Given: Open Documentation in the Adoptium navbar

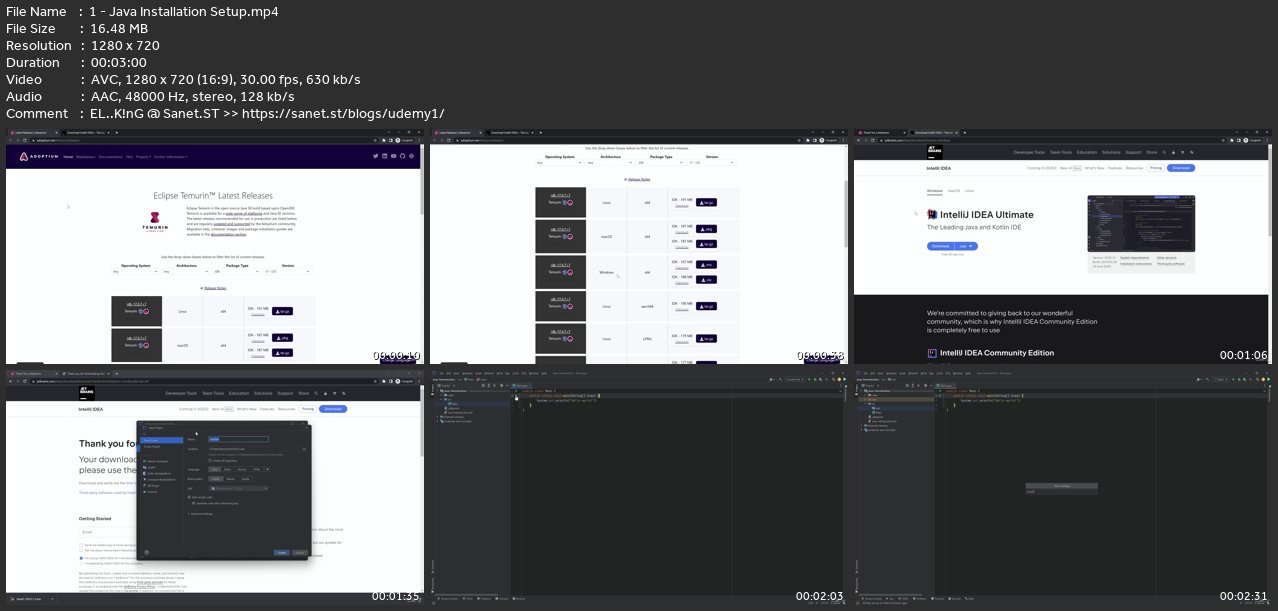Looking at the screenshot, I should tap(111, 157).
